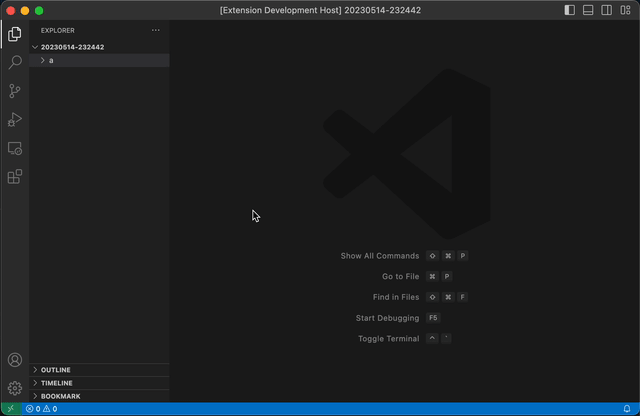Toggle the bottom panel layout button
Viewport: 640px width, 416px height.
(588, 10)
